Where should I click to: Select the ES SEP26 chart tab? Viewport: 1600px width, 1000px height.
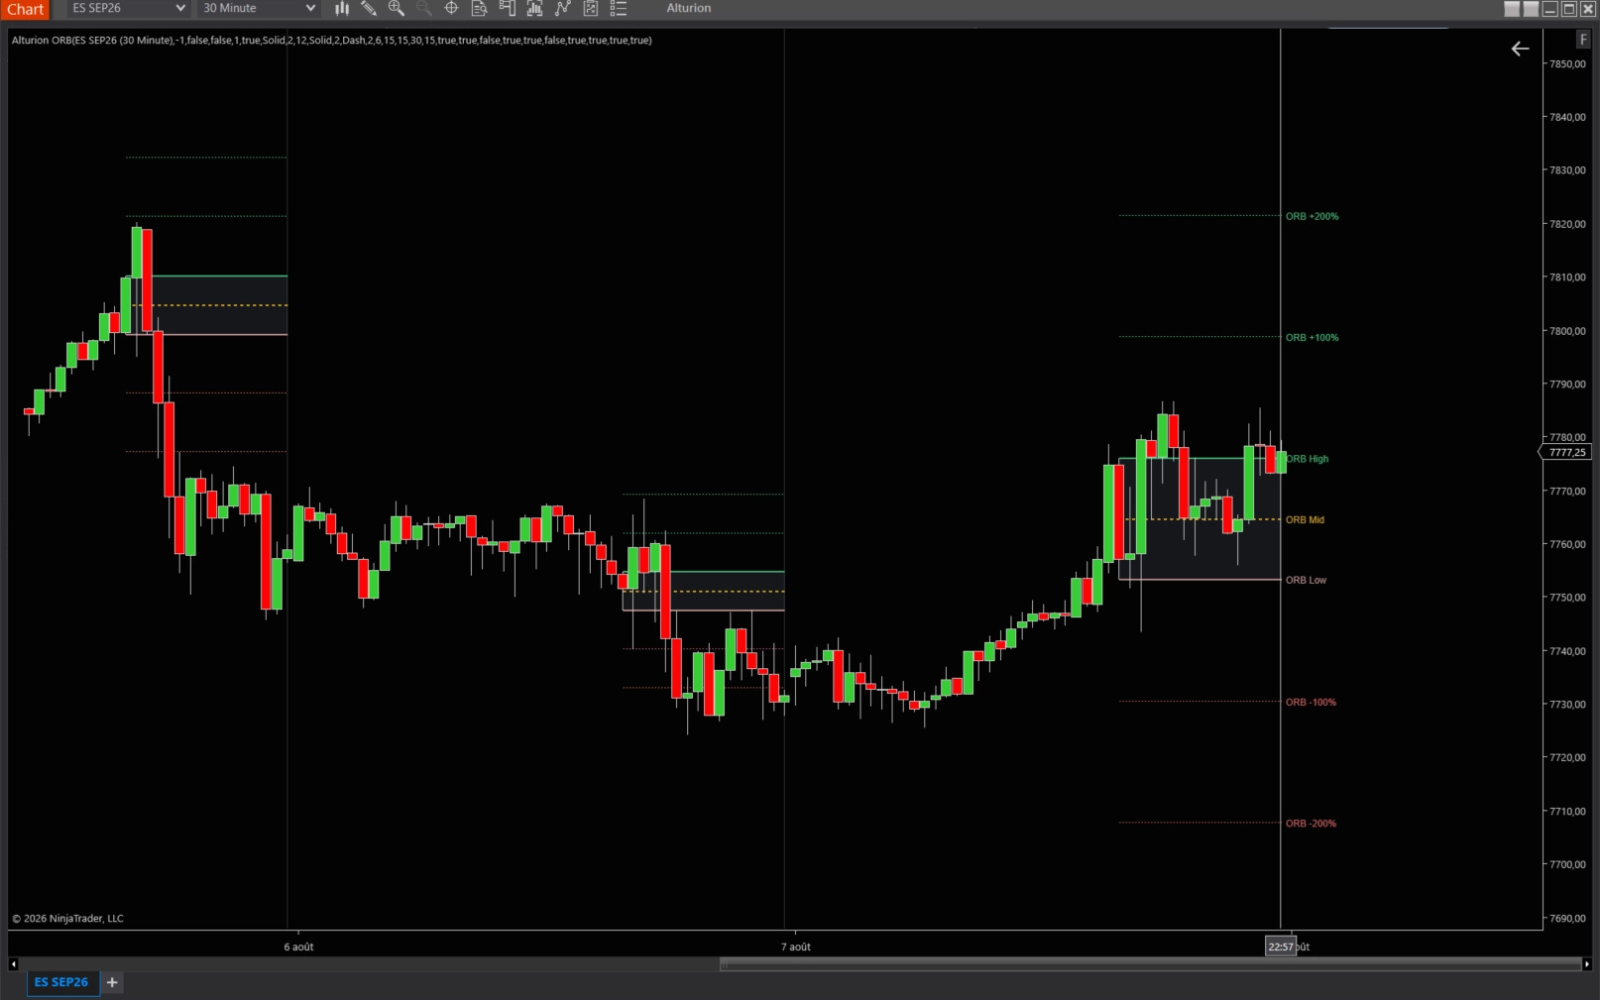click(x=61, y=982)
